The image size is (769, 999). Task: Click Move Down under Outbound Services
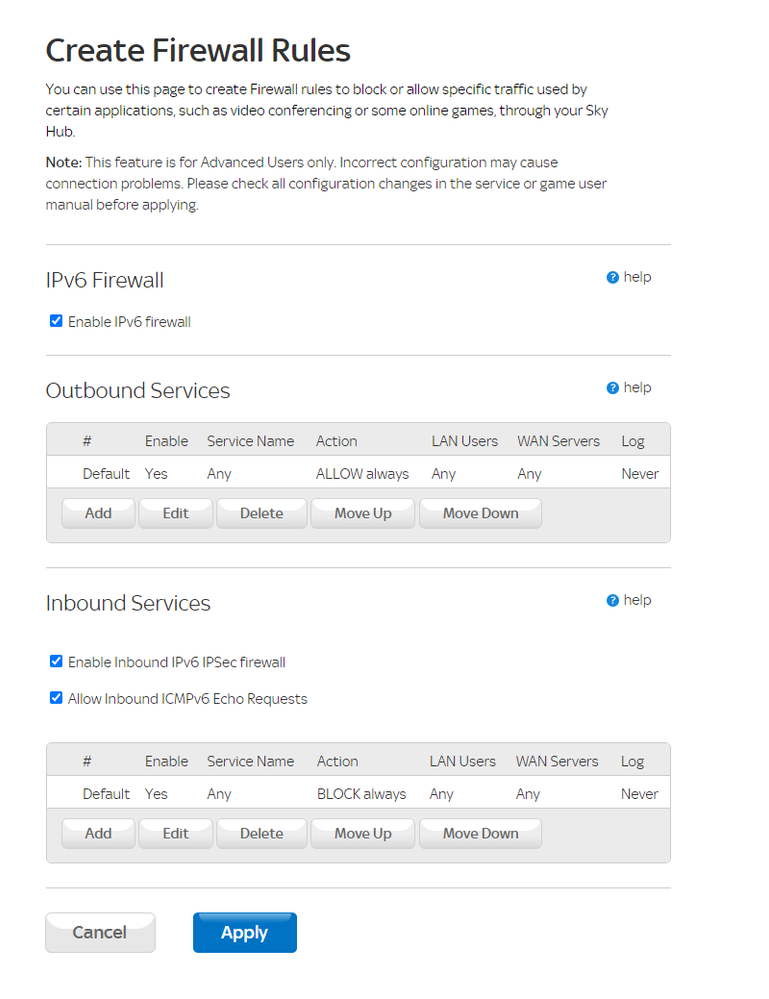coord(480,513)
